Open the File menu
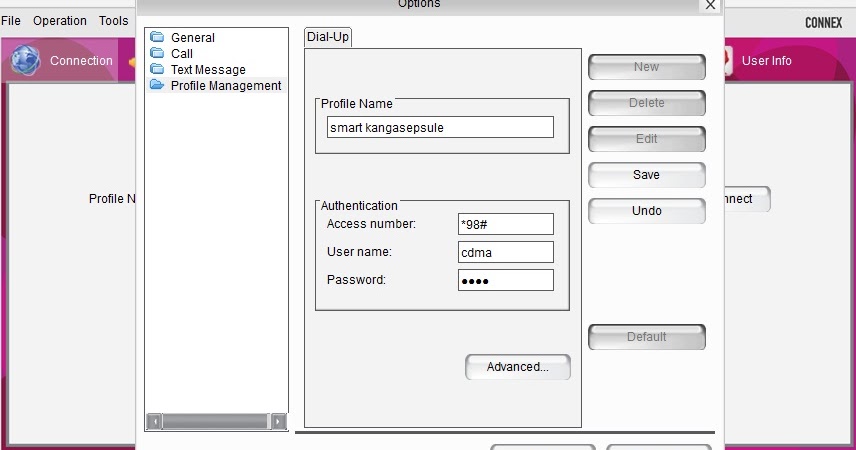This screenshot has height=450, width=856. 11,21
